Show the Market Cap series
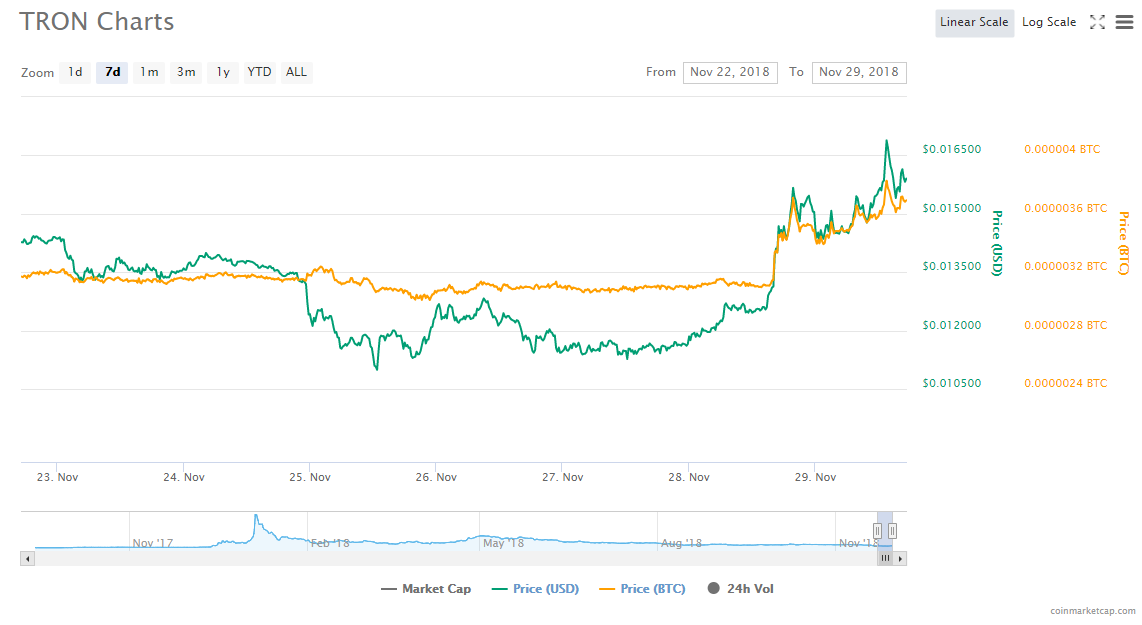Image resolution: width=1142 pixels, height=625 pixels. tap(426, 589)
